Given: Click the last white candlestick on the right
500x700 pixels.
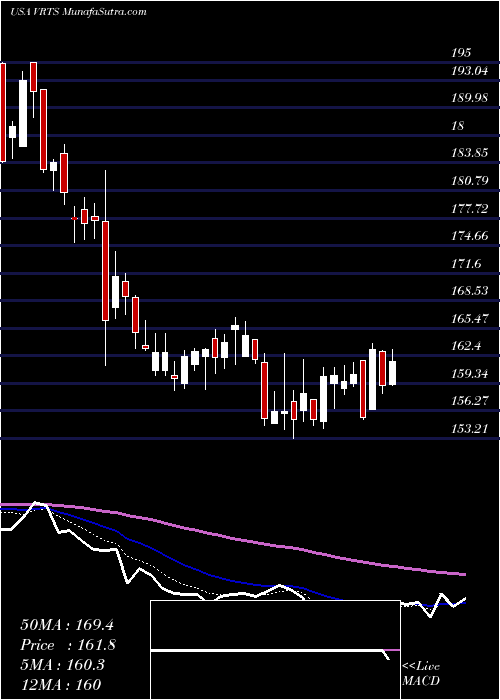Looking at the screenshot, I should coord(392,373).
